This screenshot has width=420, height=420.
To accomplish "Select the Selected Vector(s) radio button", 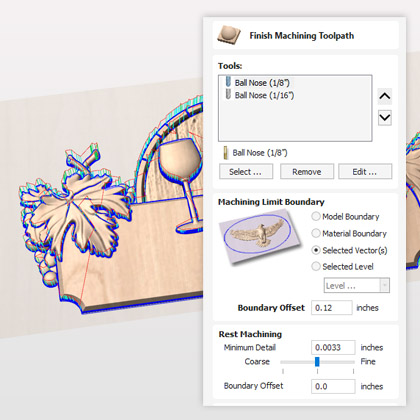I will point(316,250).
